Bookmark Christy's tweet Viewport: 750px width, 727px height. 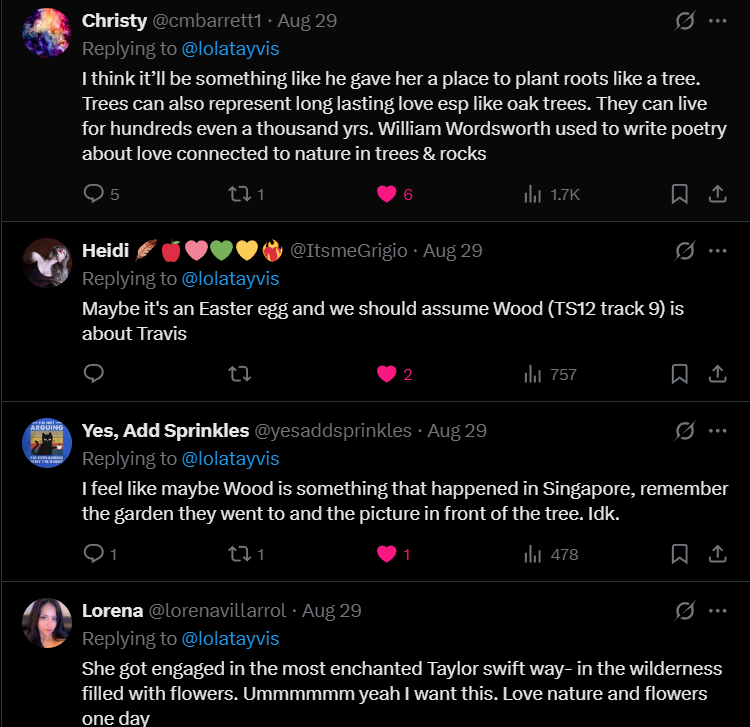[679, 194]
